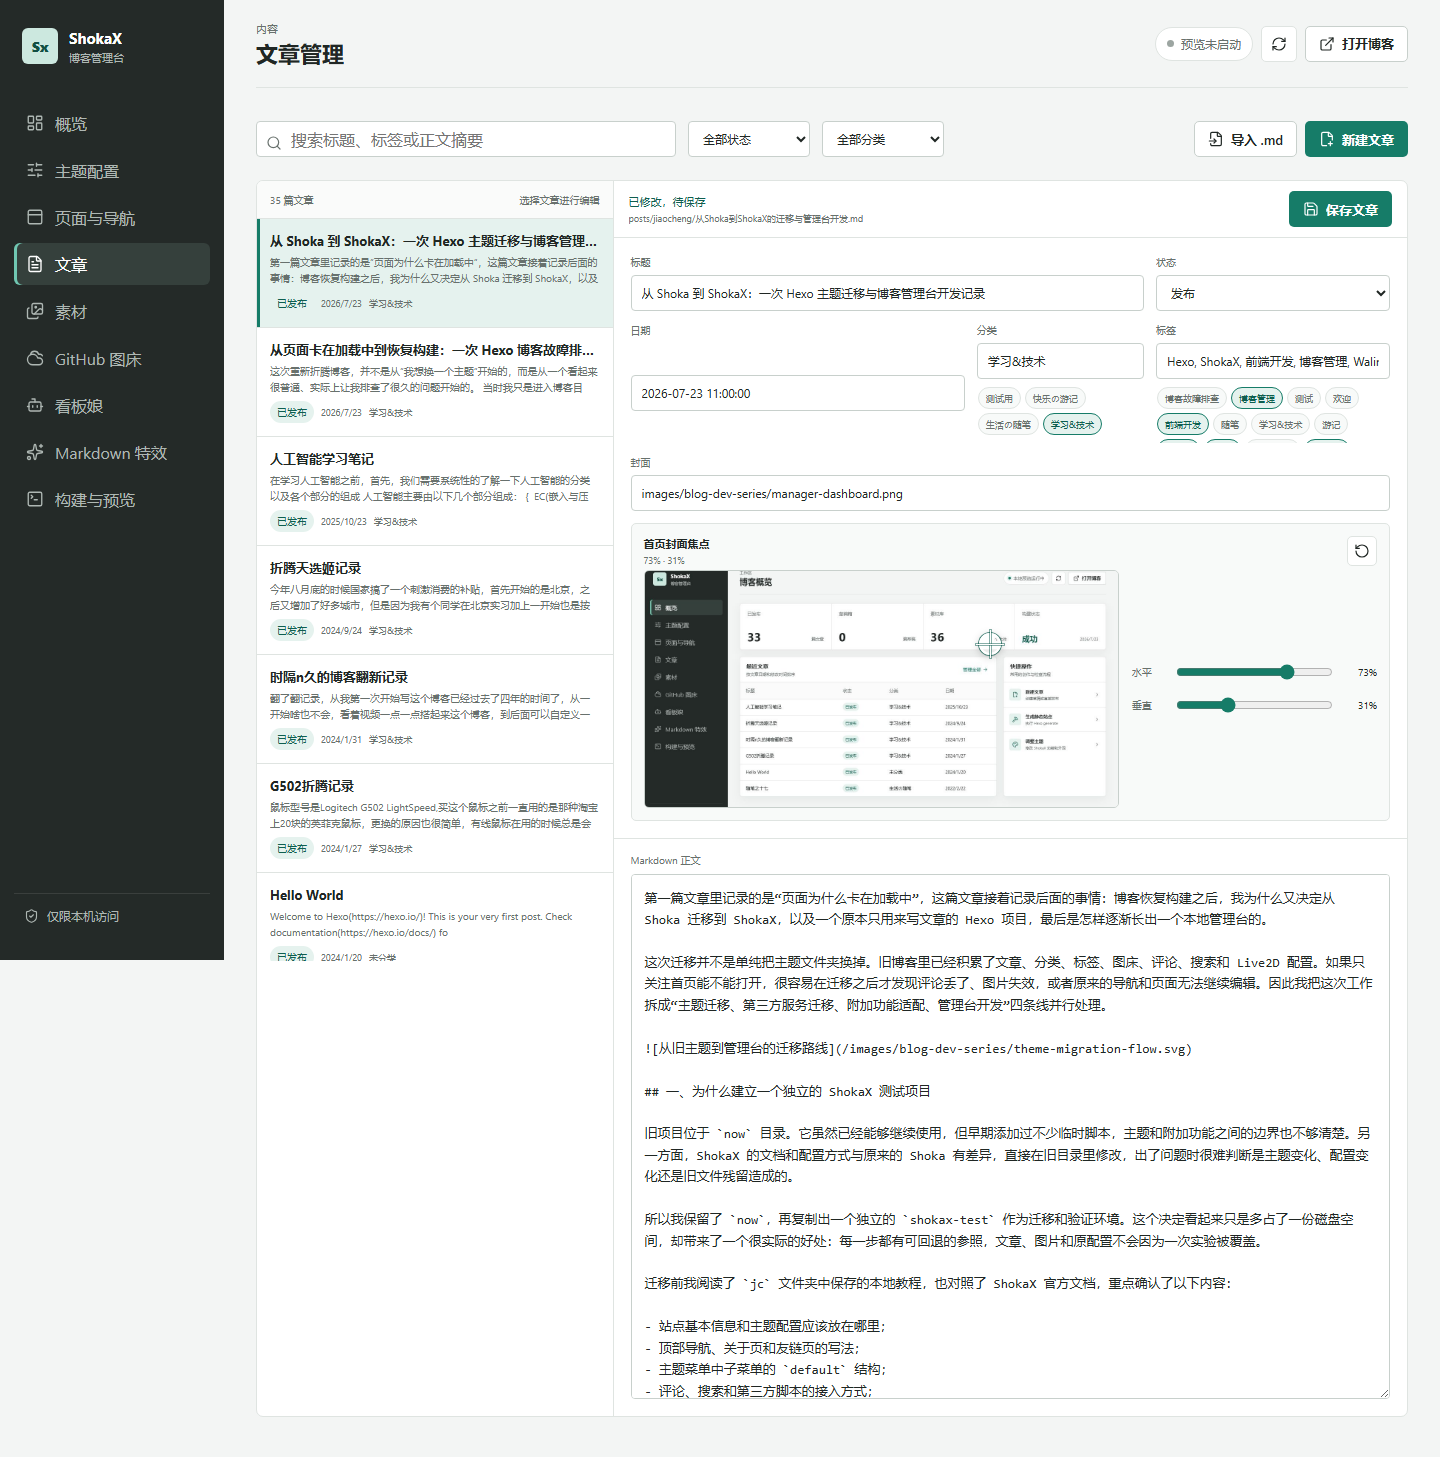The height and width of the screenshot is (1457, 1440).
Task: Open 素材 assets section
Action: click(112, 312)
